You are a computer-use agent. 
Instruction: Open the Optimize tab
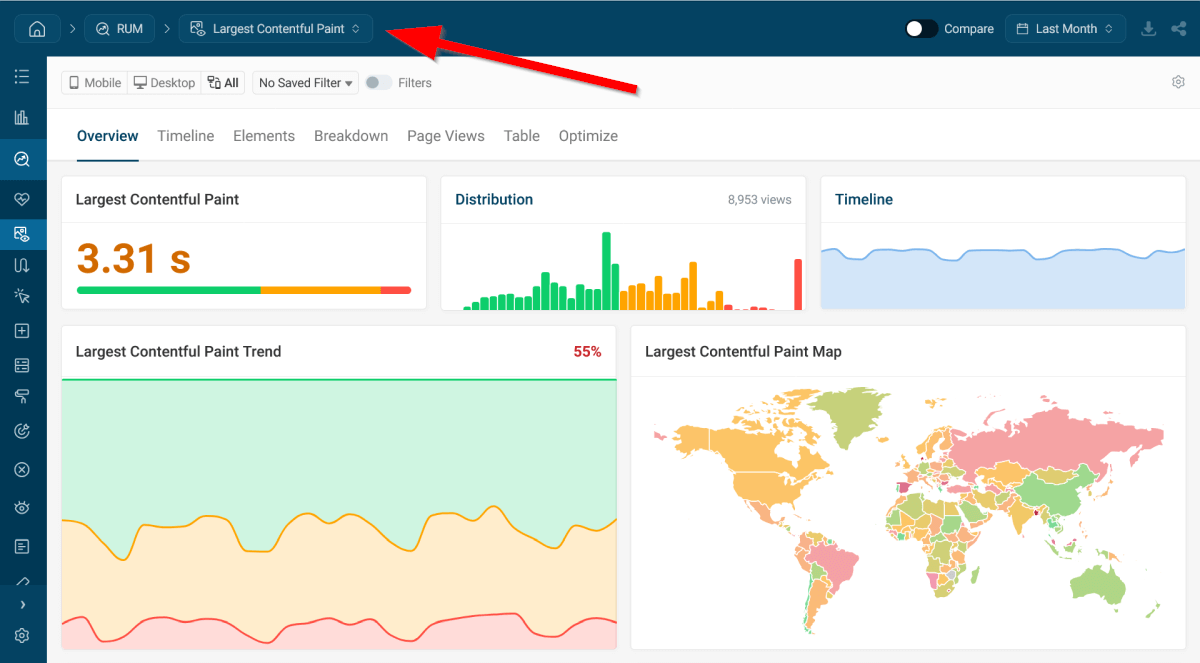[x=588, y=135]
